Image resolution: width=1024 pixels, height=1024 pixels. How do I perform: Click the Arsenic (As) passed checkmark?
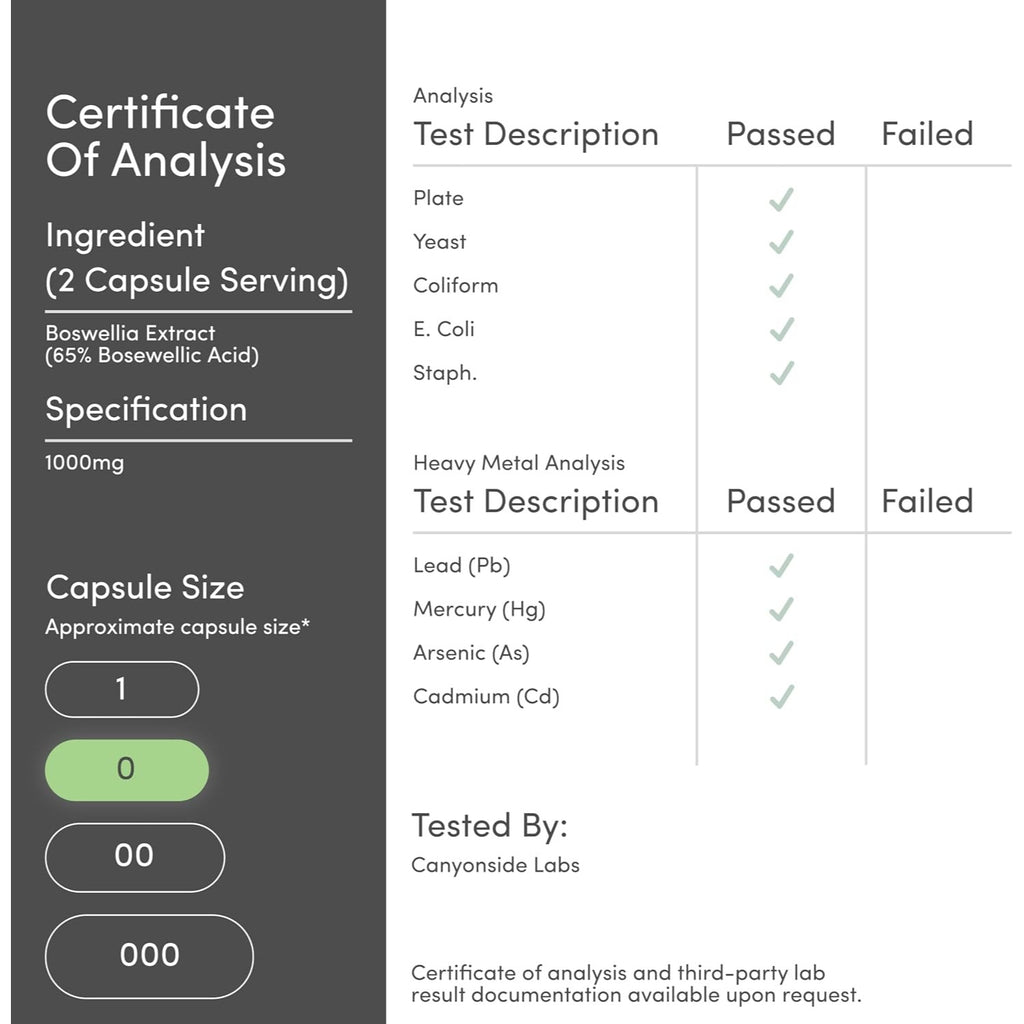click(x=781, y=653)
